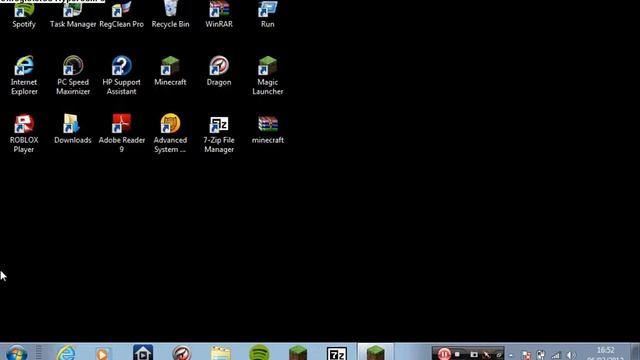640x360 pixels.
Task: Launch Internet Explorer from the taskbar
Action: click(x=67, y=353)
